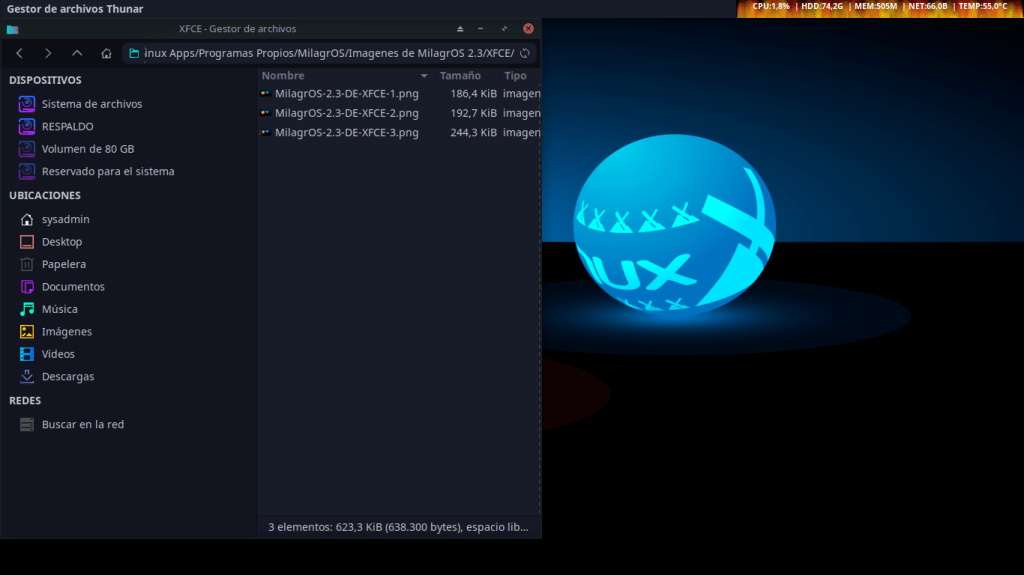Viewport: 1024px width, 575px height.
Task: Open Descargas in the sidebar
Action: click(x=67, y=377)
